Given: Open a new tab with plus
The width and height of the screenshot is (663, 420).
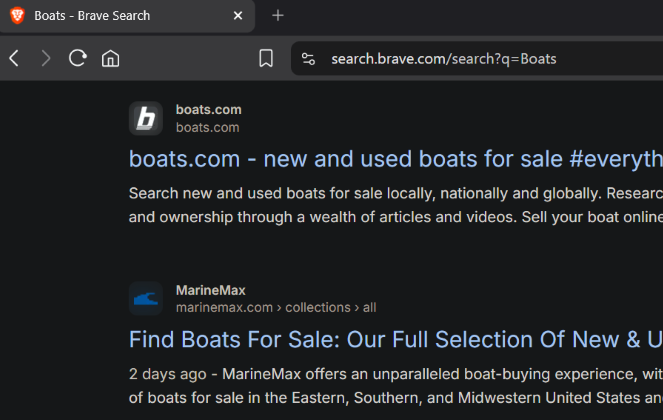Looking at the screenshot, I should [278, 16].
